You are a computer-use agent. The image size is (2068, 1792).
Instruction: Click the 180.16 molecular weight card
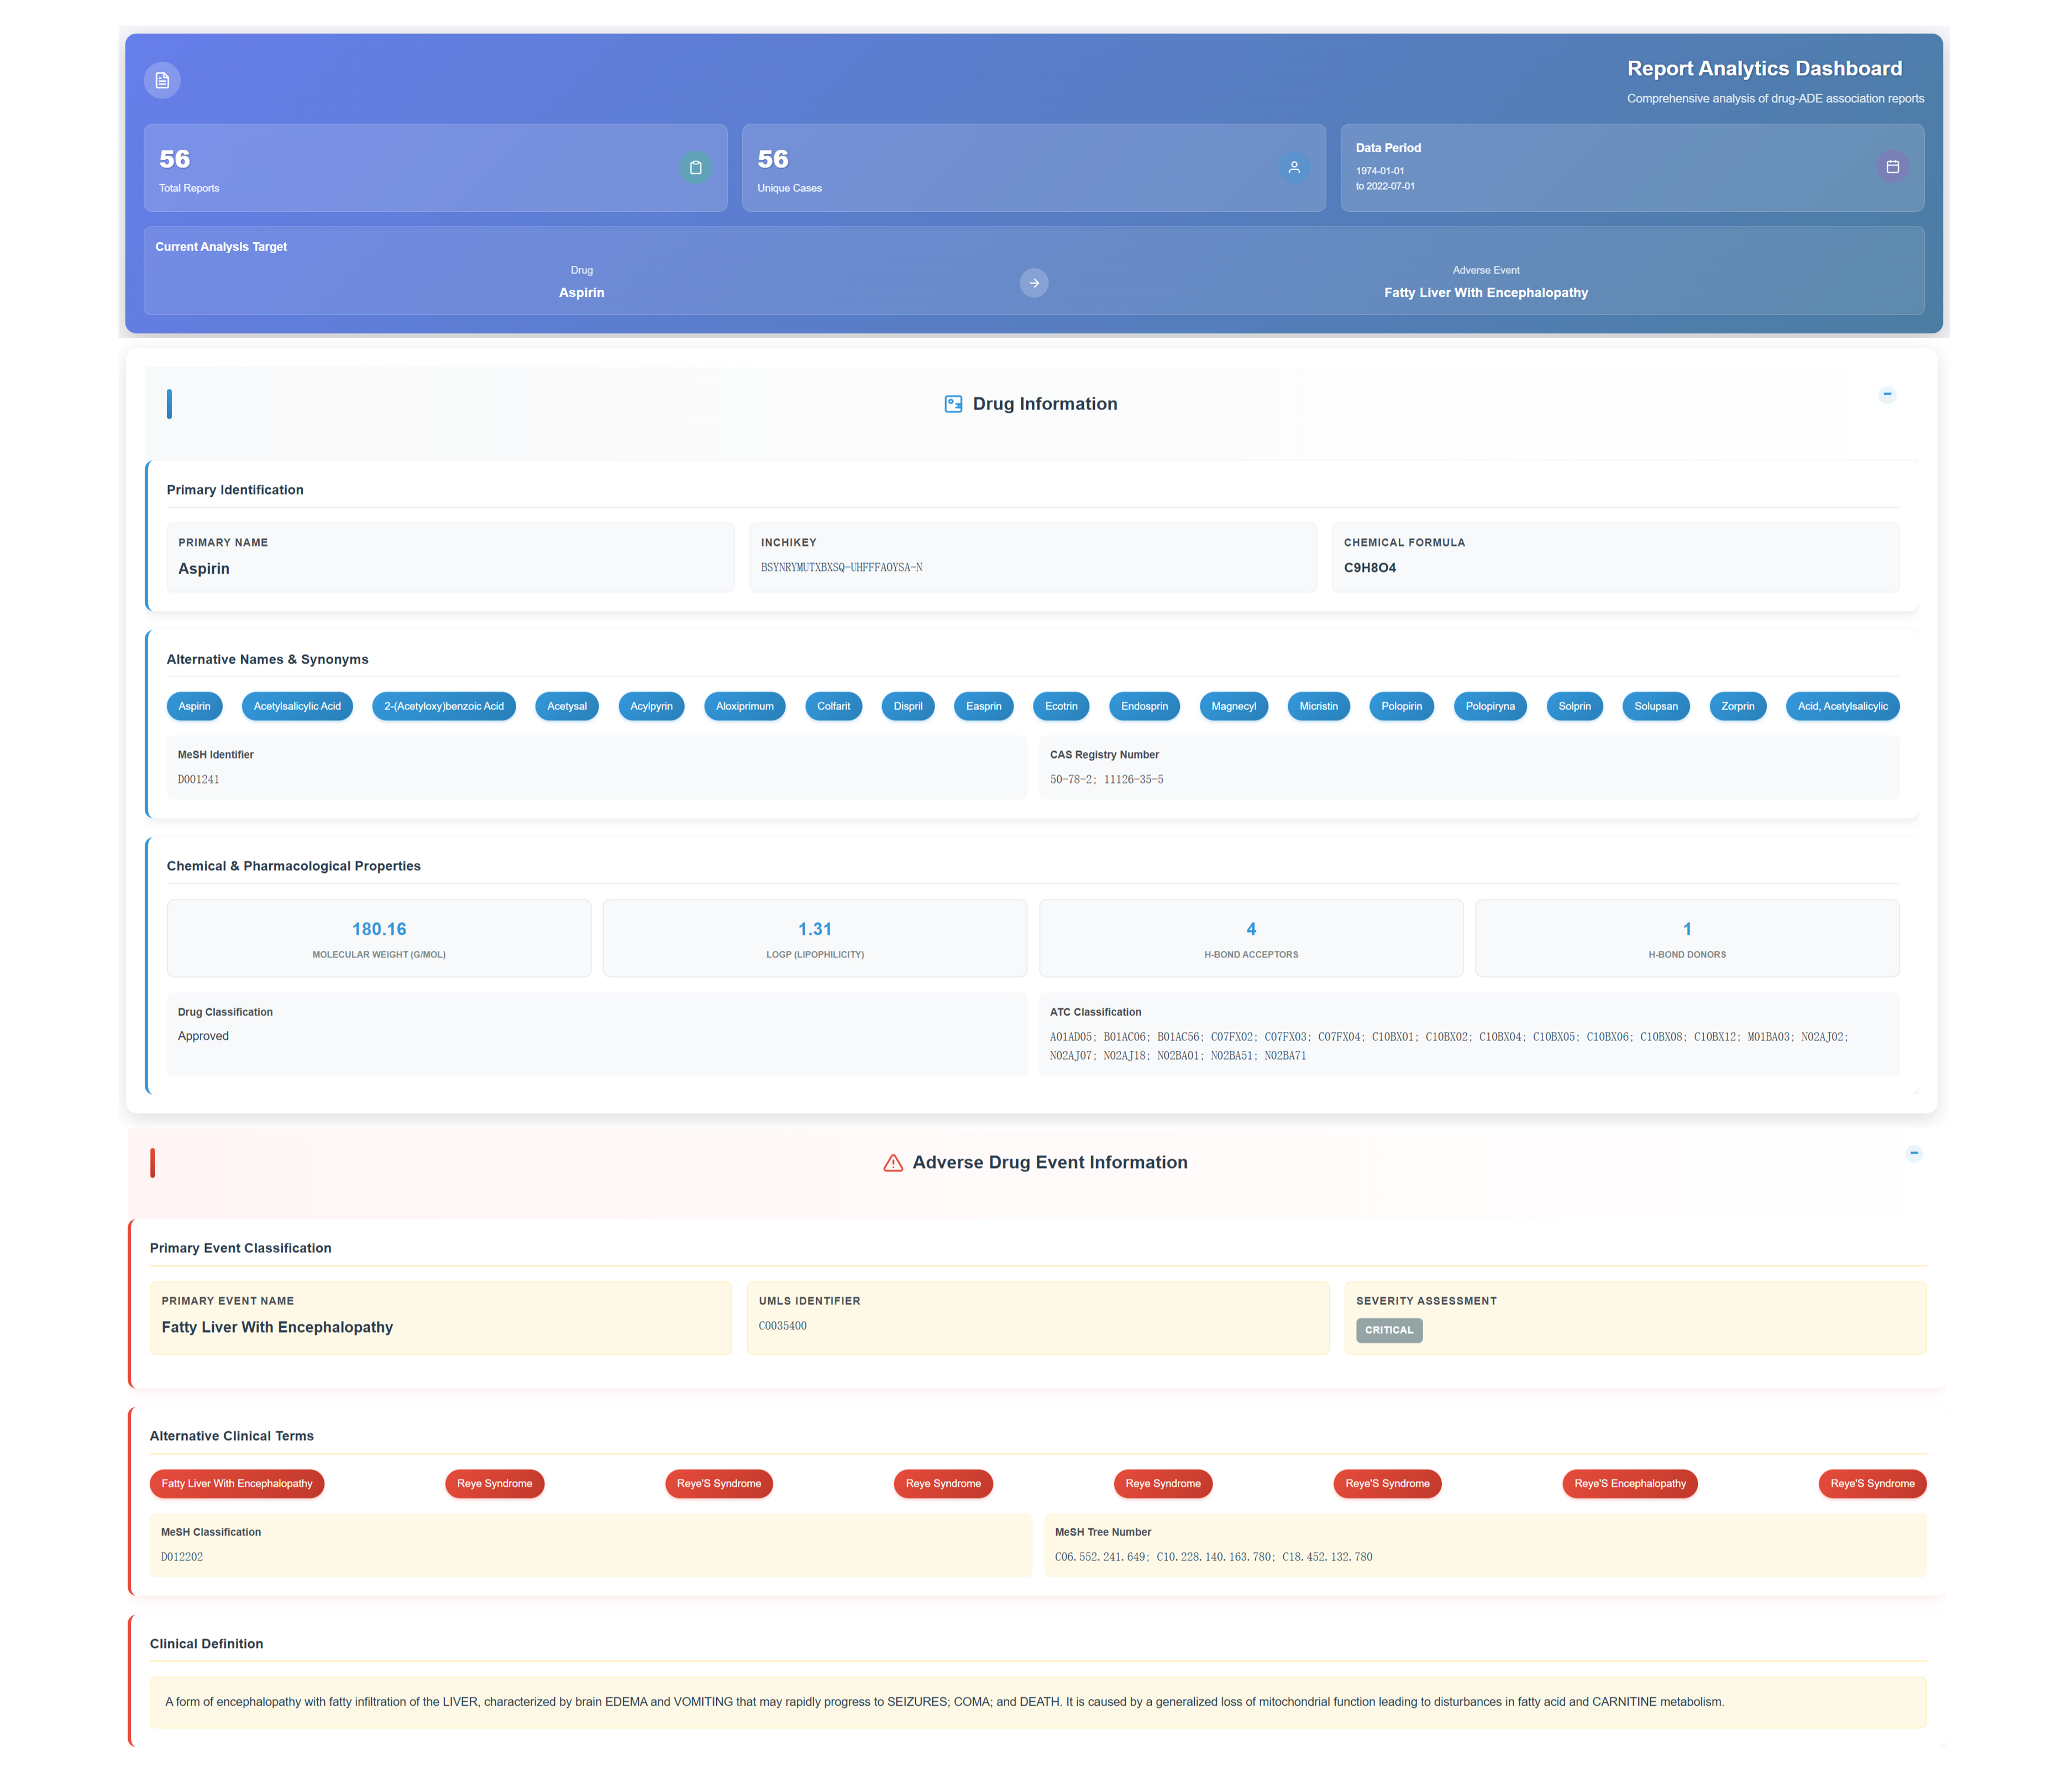click(379, 938)
